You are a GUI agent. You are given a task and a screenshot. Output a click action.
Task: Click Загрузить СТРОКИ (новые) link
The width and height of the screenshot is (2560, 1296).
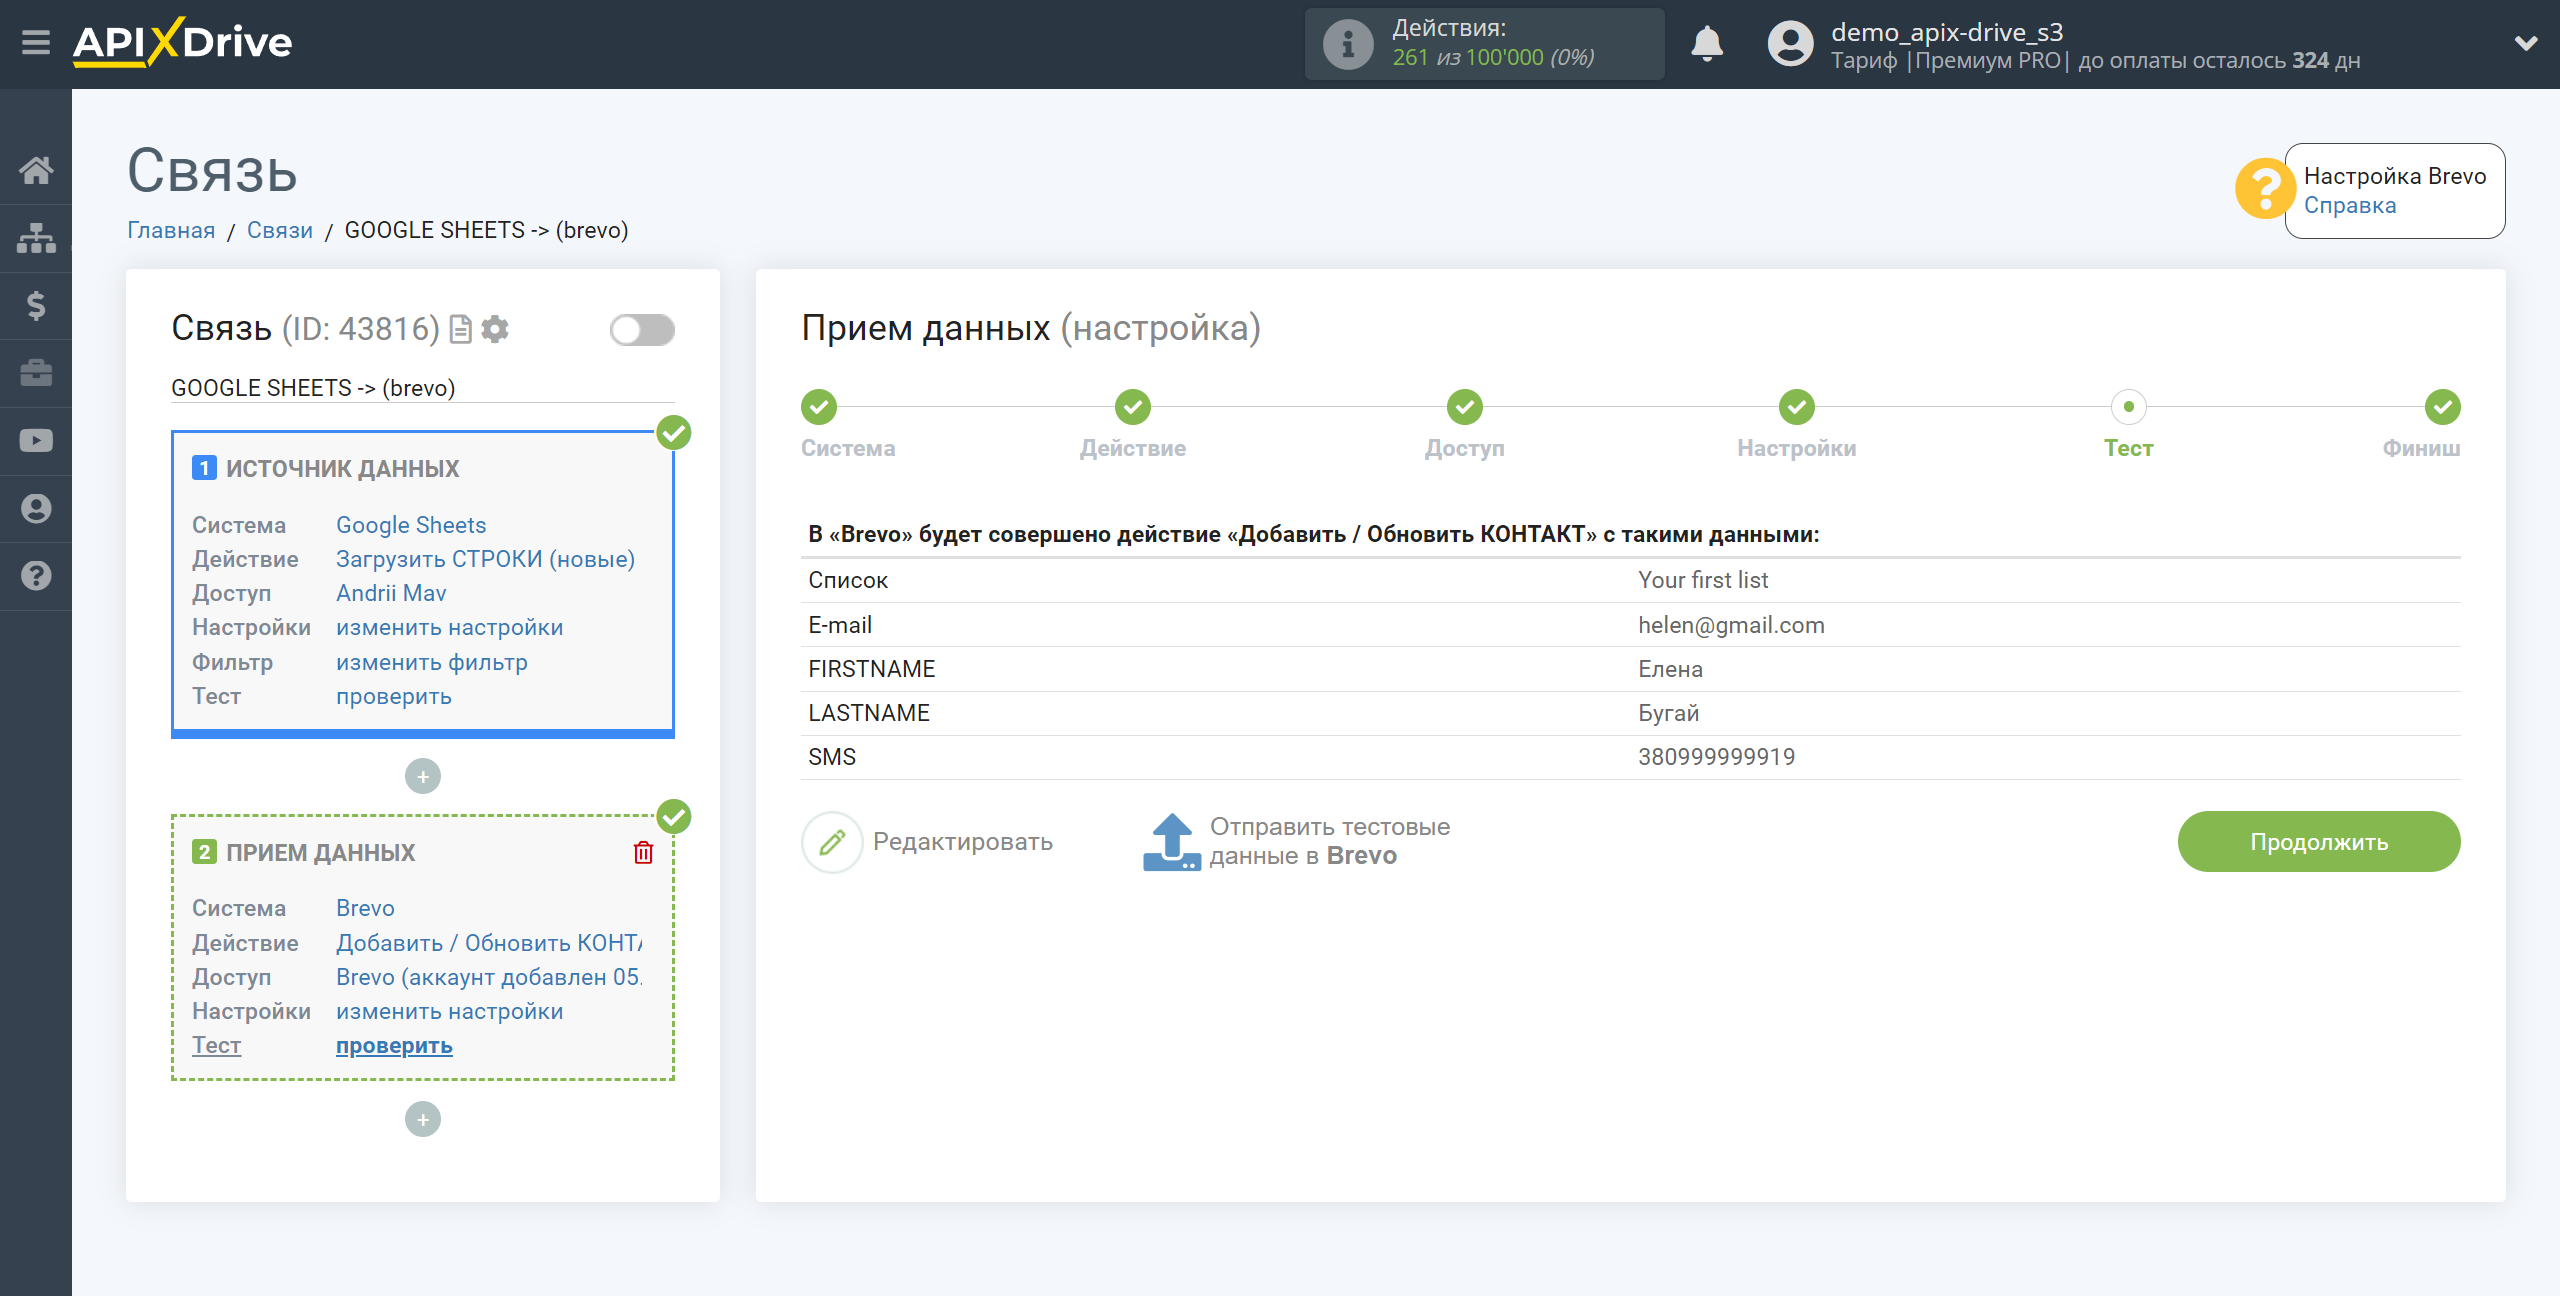485,560
